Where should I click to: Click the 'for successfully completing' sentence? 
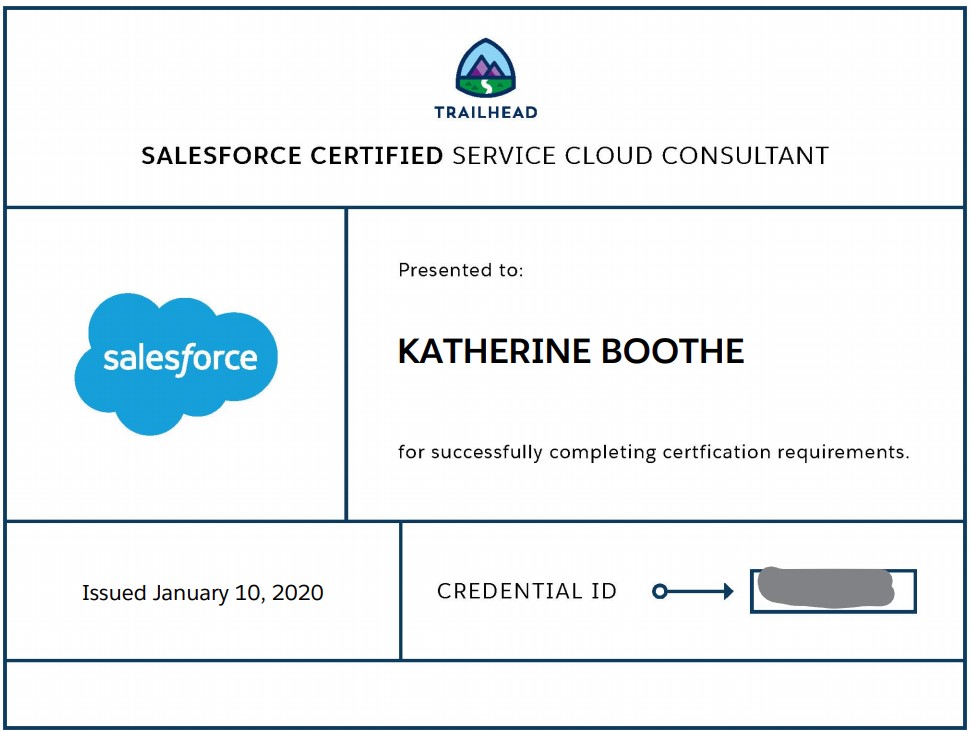click(x=653, y=453)
